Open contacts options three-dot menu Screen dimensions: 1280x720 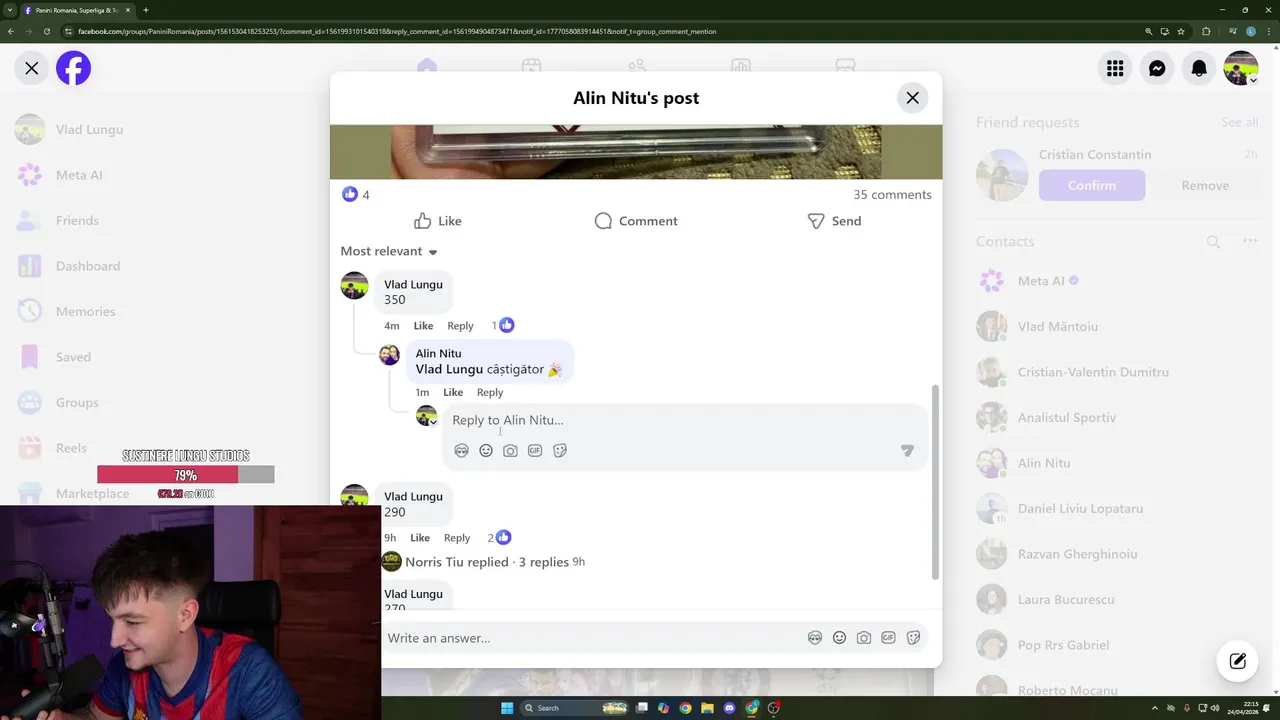tap(1250, 241)
